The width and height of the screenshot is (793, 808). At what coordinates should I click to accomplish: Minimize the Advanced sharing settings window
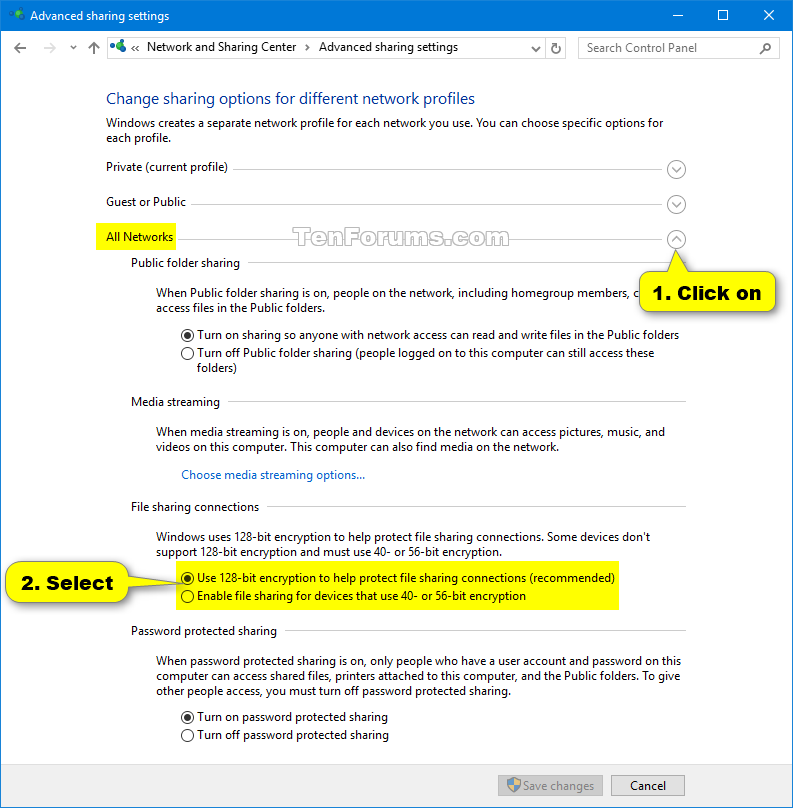click(x=678, y=15)
